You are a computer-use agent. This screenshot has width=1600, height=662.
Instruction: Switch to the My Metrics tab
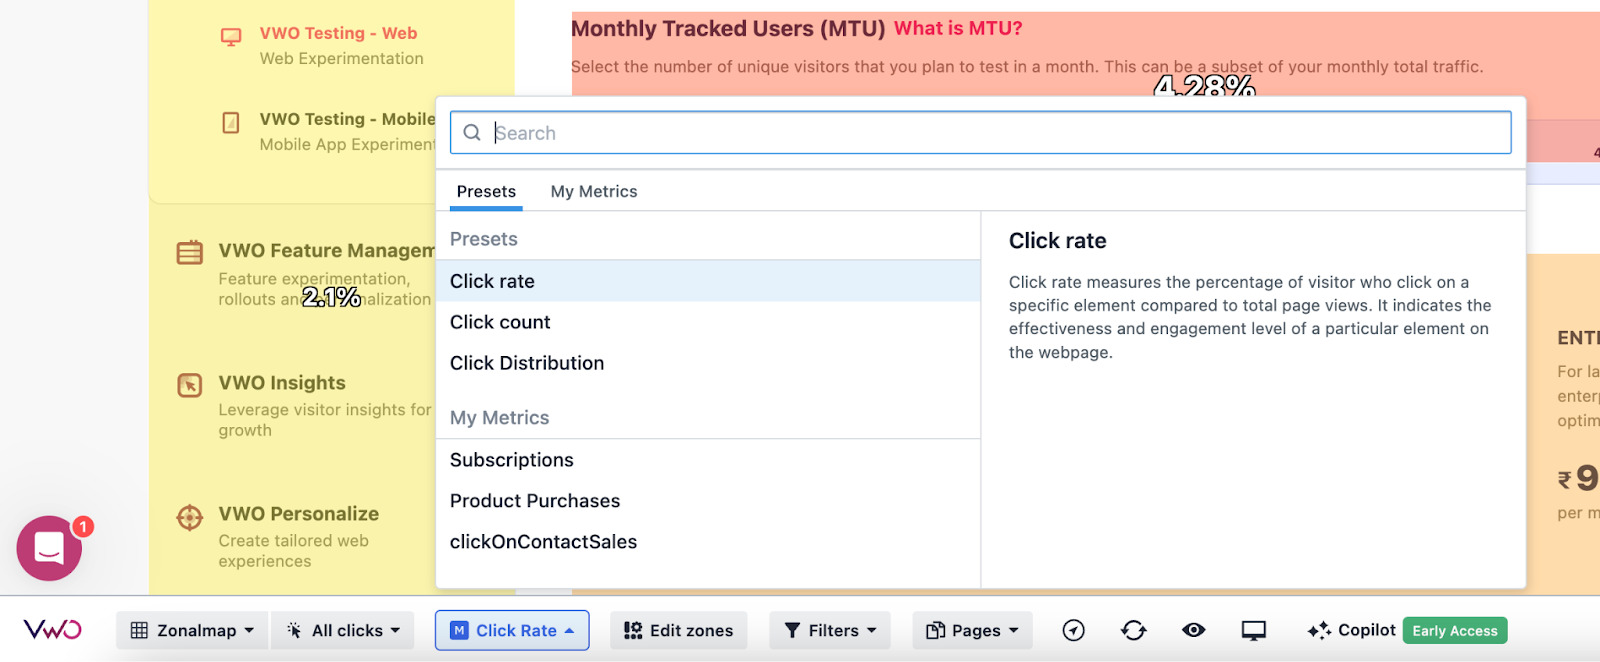tap(594, 191)
